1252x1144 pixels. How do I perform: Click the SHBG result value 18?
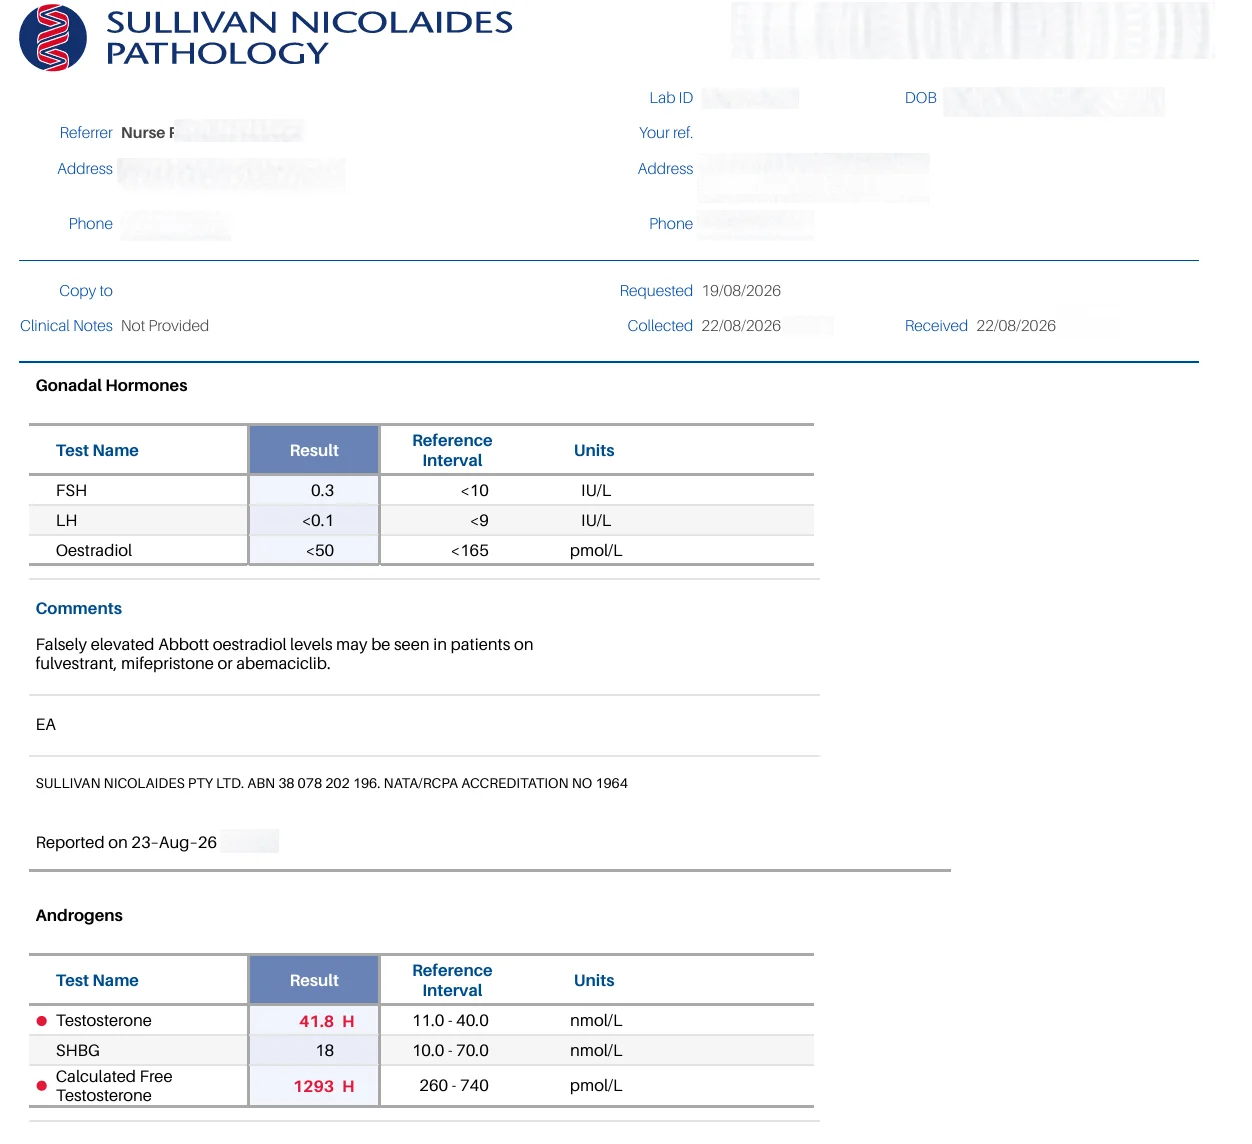(325, 1051)
